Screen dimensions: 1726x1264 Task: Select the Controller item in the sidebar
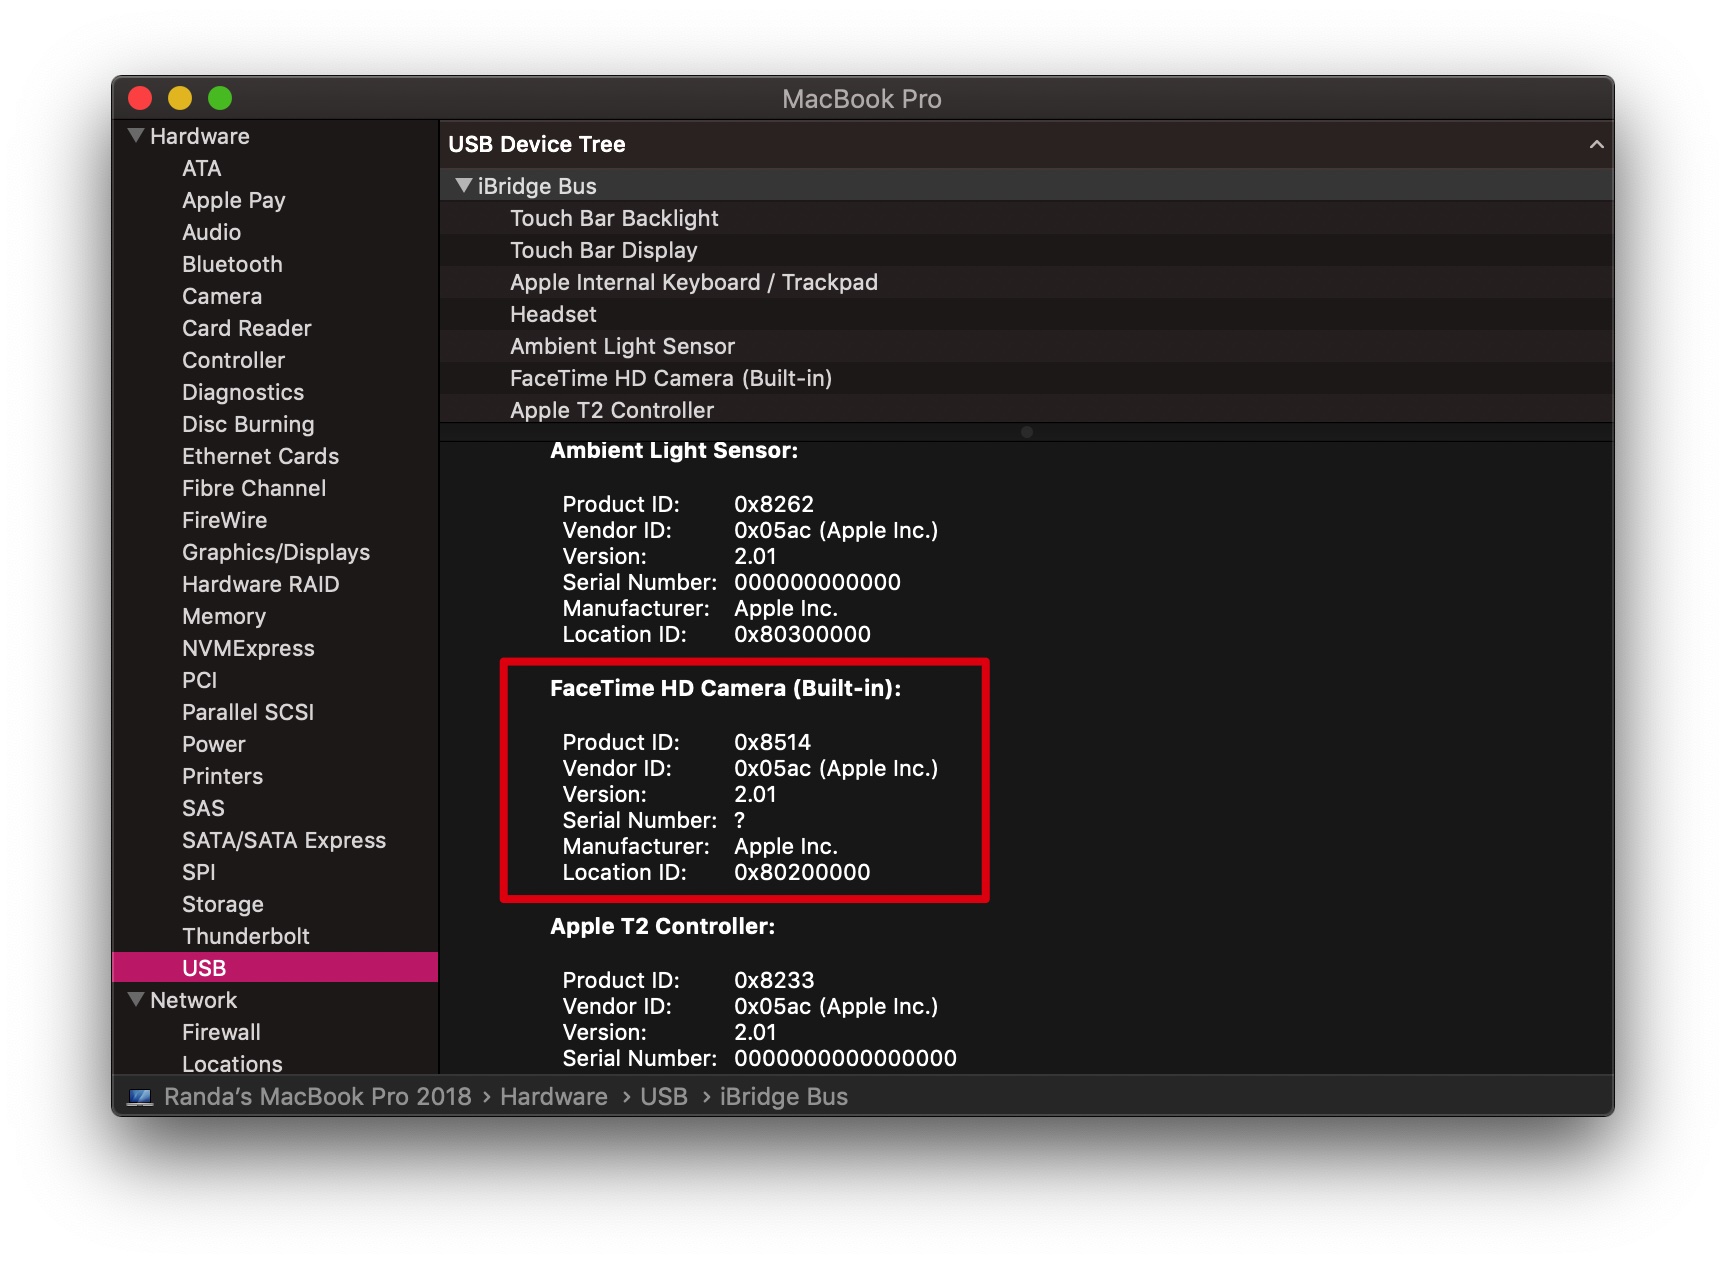(234, 360)
